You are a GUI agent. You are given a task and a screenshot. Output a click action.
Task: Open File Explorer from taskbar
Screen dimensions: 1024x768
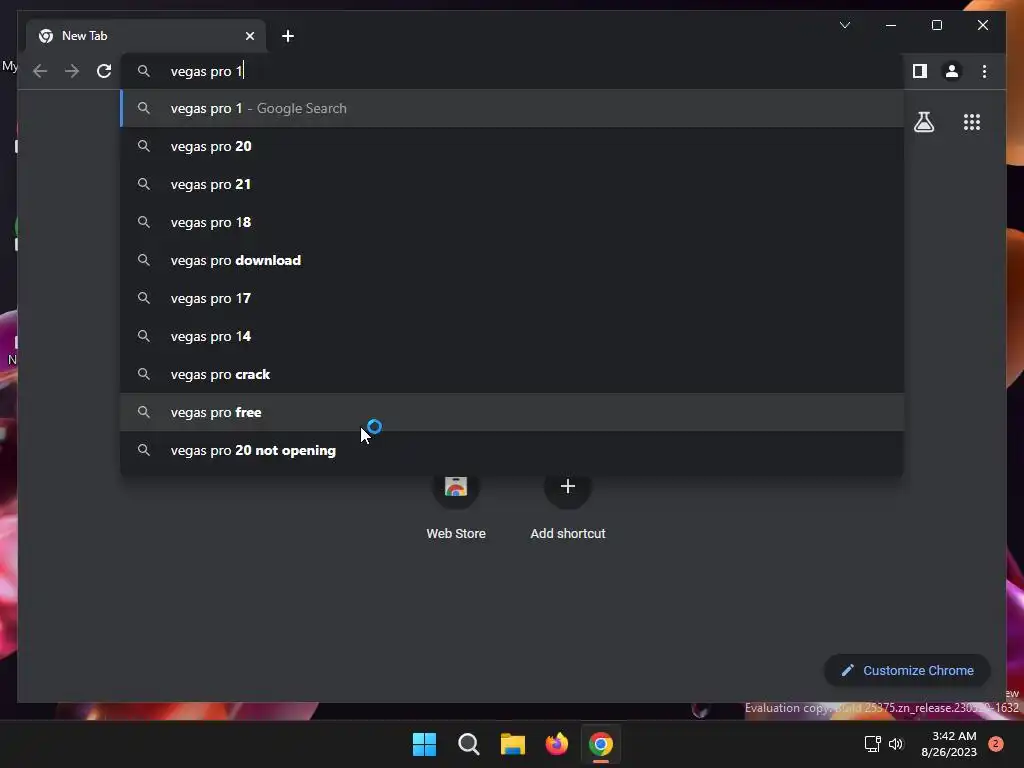click(513, 744)
